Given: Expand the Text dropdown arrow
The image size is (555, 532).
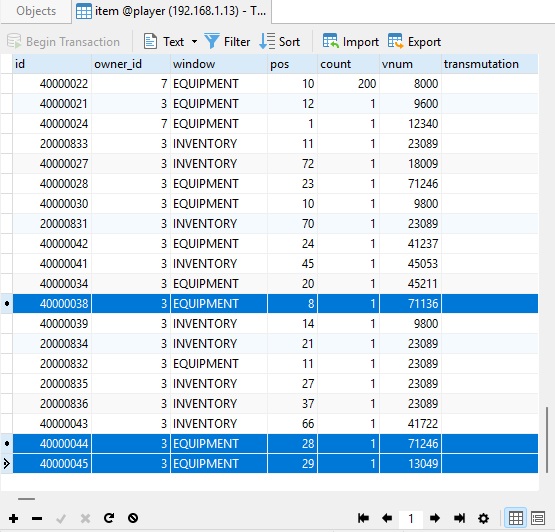Looking at the screenshot, I should pyautogui.click(x=194, y=42).
